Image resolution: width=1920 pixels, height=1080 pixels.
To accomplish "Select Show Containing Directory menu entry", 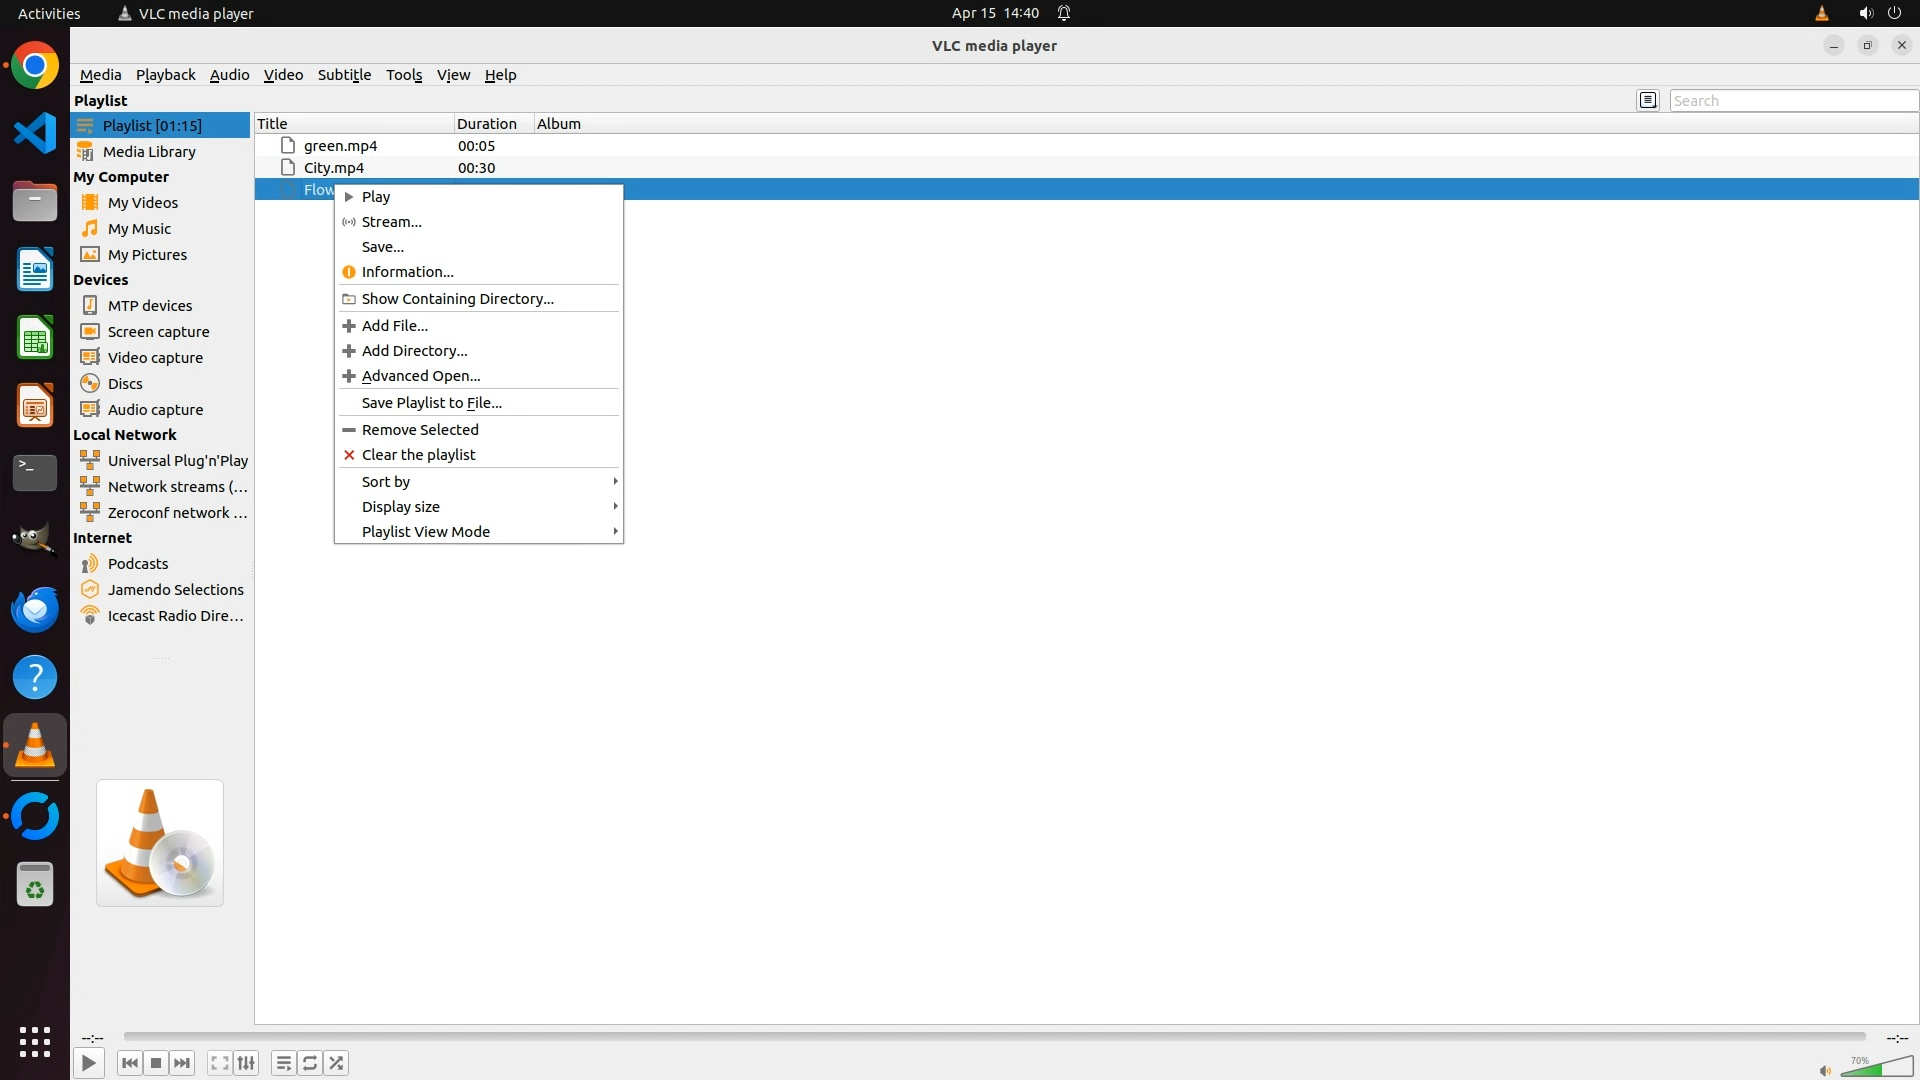I will pos(457,299).
